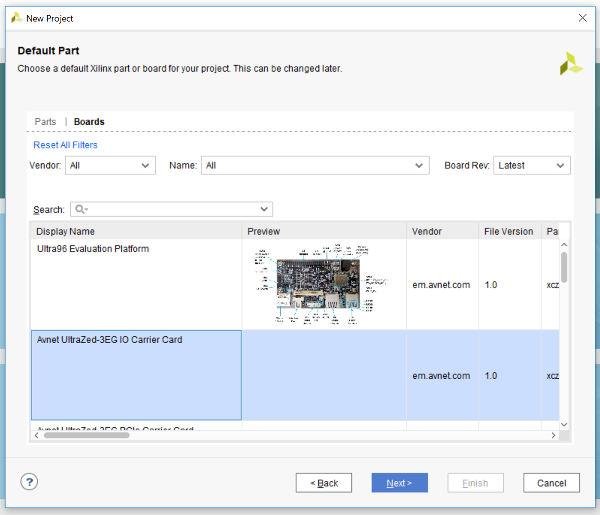Viewport: 600px width, 515px height.
Task: Click the New Project title bar icon
Action: point(14,18)
